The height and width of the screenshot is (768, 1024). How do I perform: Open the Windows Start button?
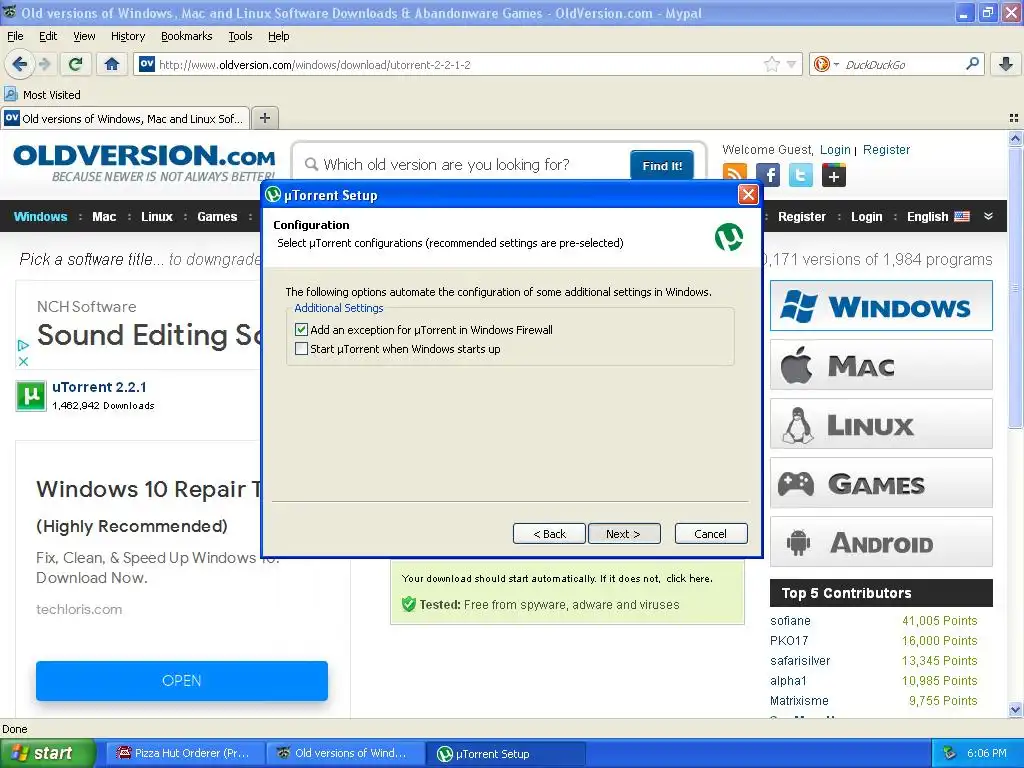point(48,753)
